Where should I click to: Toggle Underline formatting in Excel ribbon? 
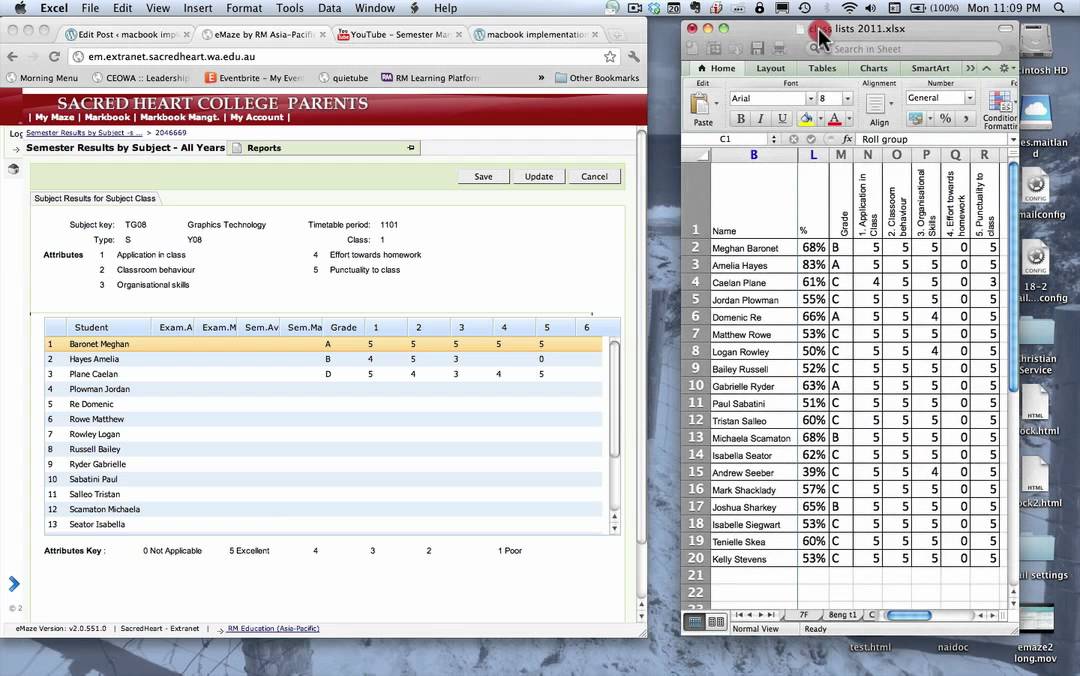click(782, 119)
